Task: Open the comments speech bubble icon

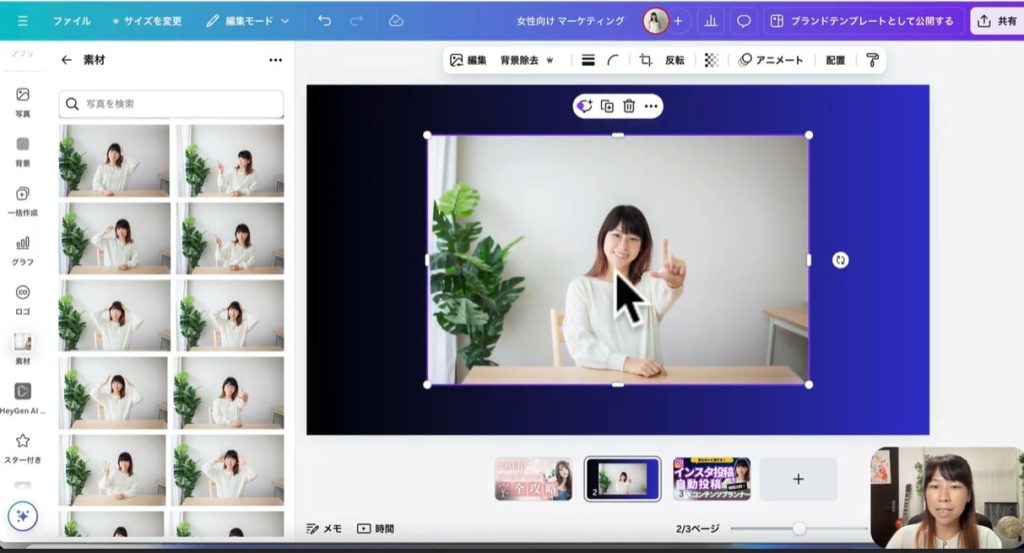Action: (x=743, y=20)
